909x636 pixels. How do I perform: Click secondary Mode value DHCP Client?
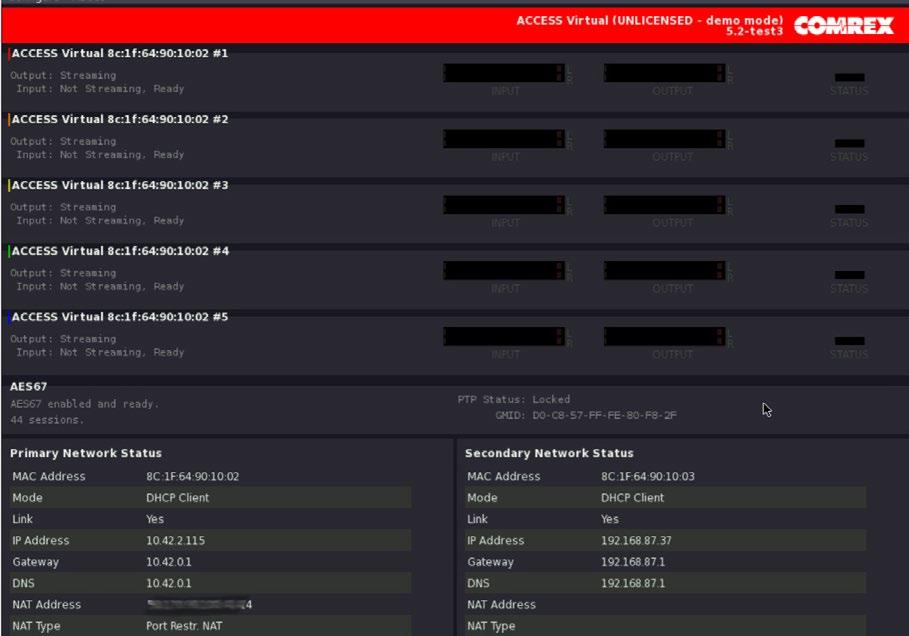click(632, 498)
